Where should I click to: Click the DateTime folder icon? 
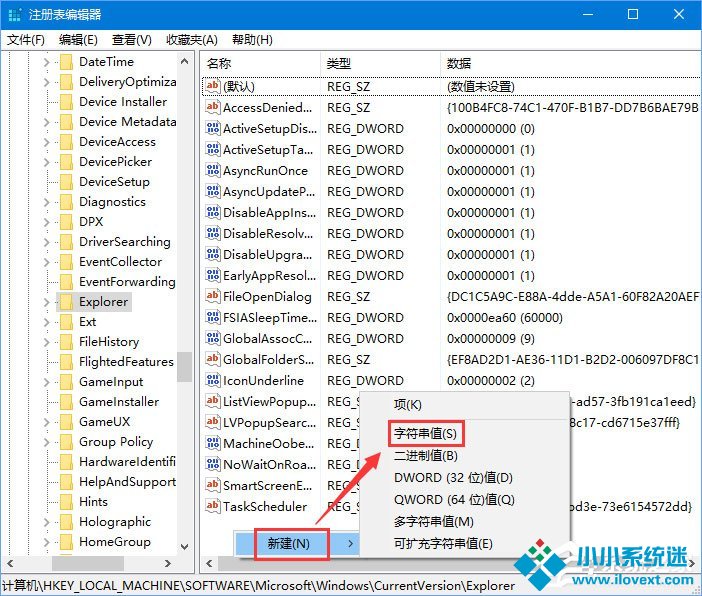(x=66, y=62)
